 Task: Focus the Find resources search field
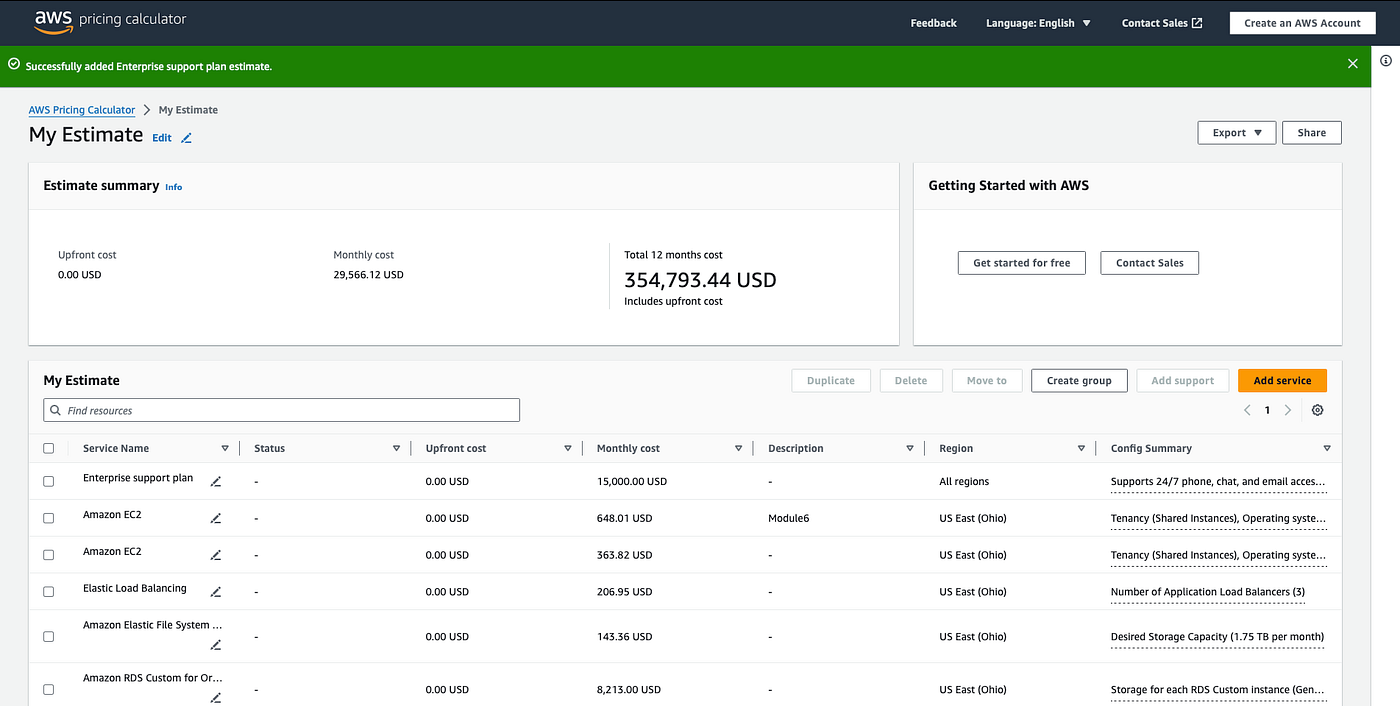pos(282,410)
